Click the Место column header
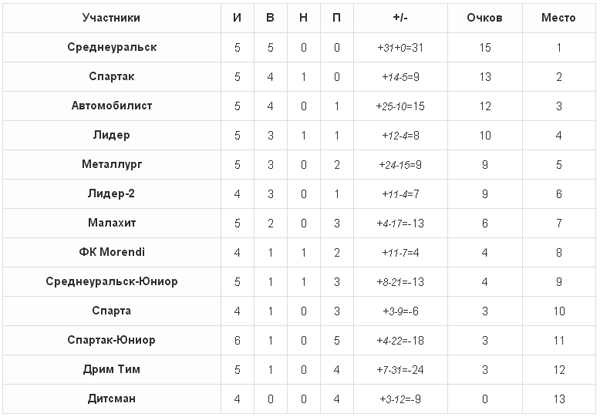 point(558,18)
